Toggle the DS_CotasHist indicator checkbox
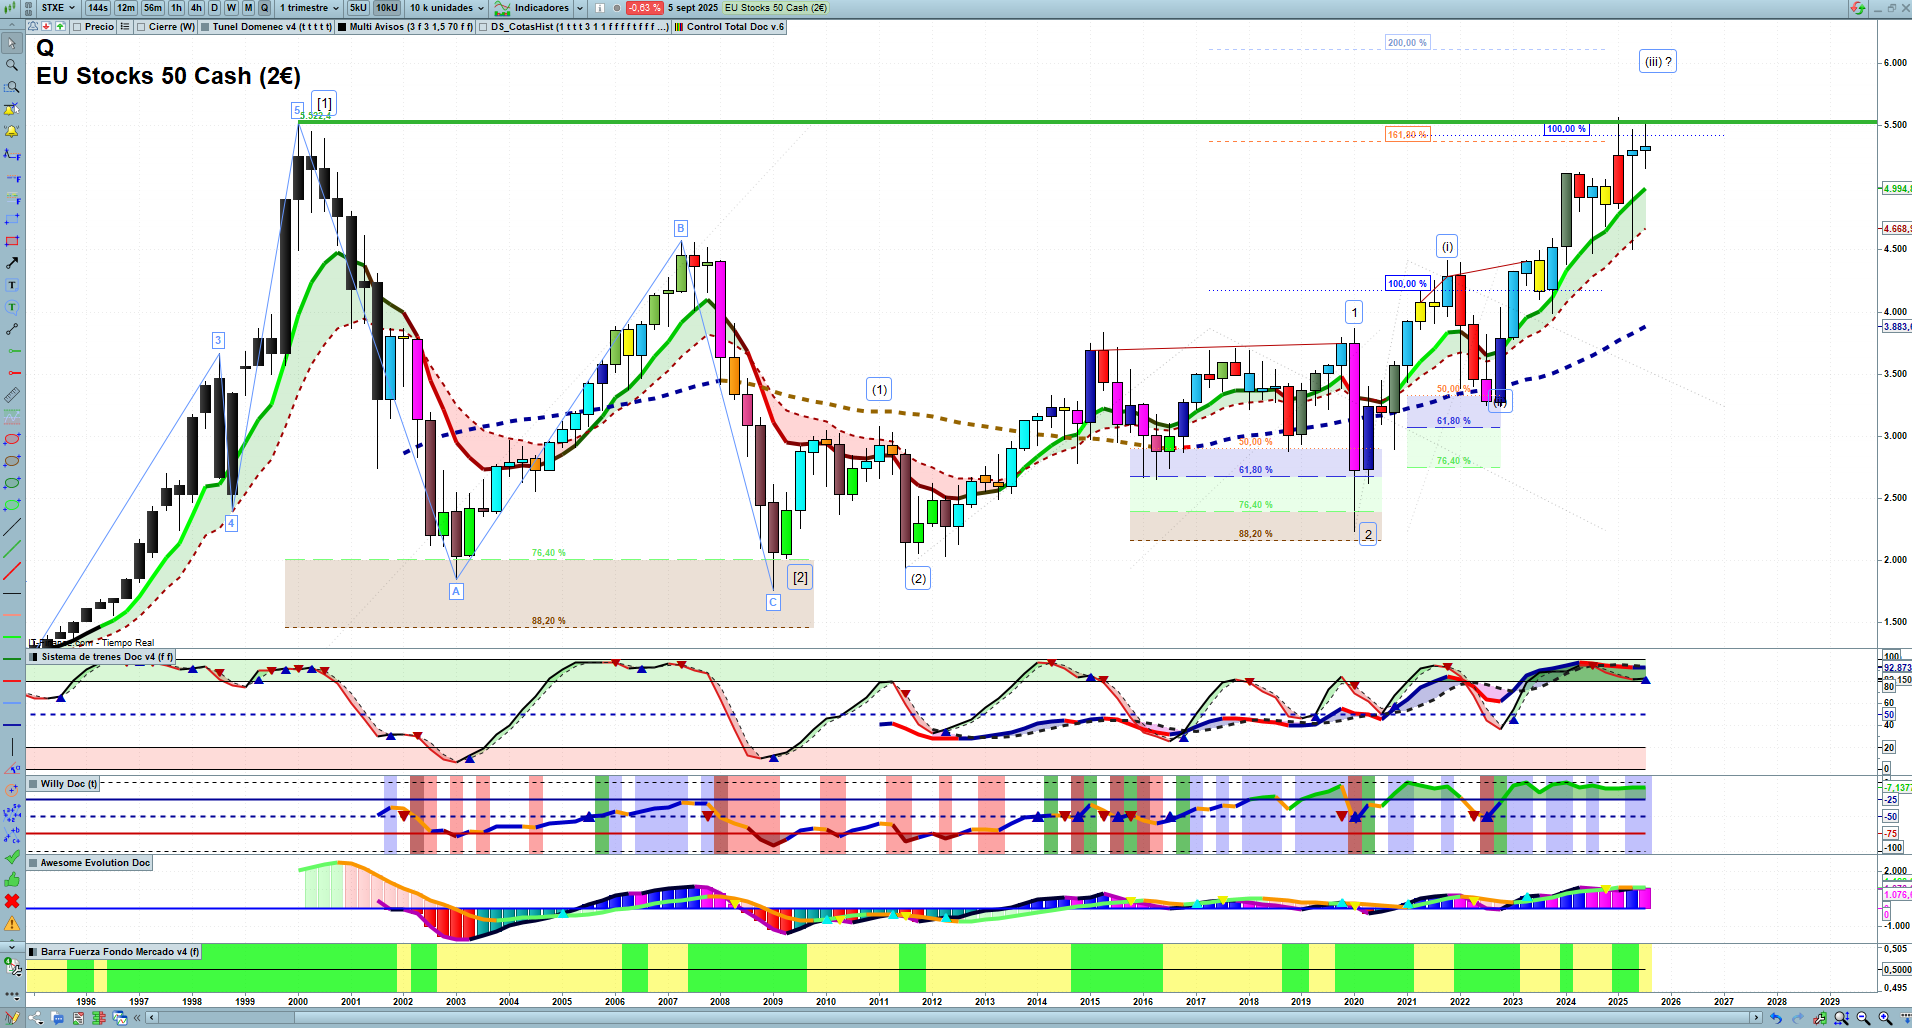Screen dimensions: 1912x1028 pos(484,27)
